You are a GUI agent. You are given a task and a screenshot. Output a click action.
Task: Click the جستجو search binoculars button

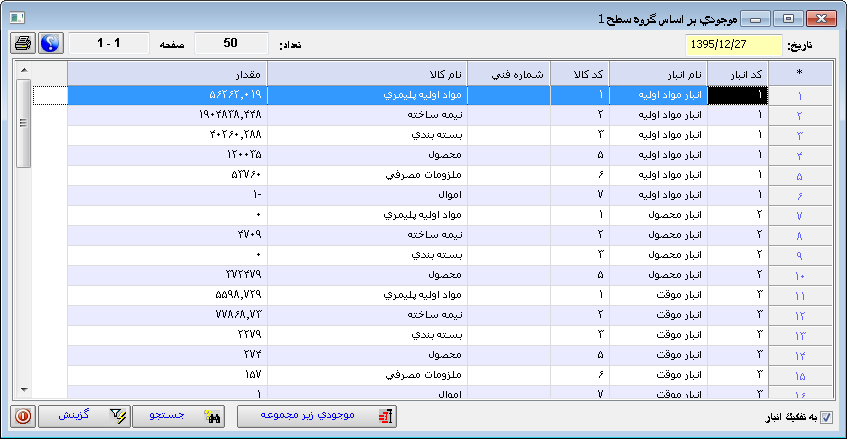[177, 415]
